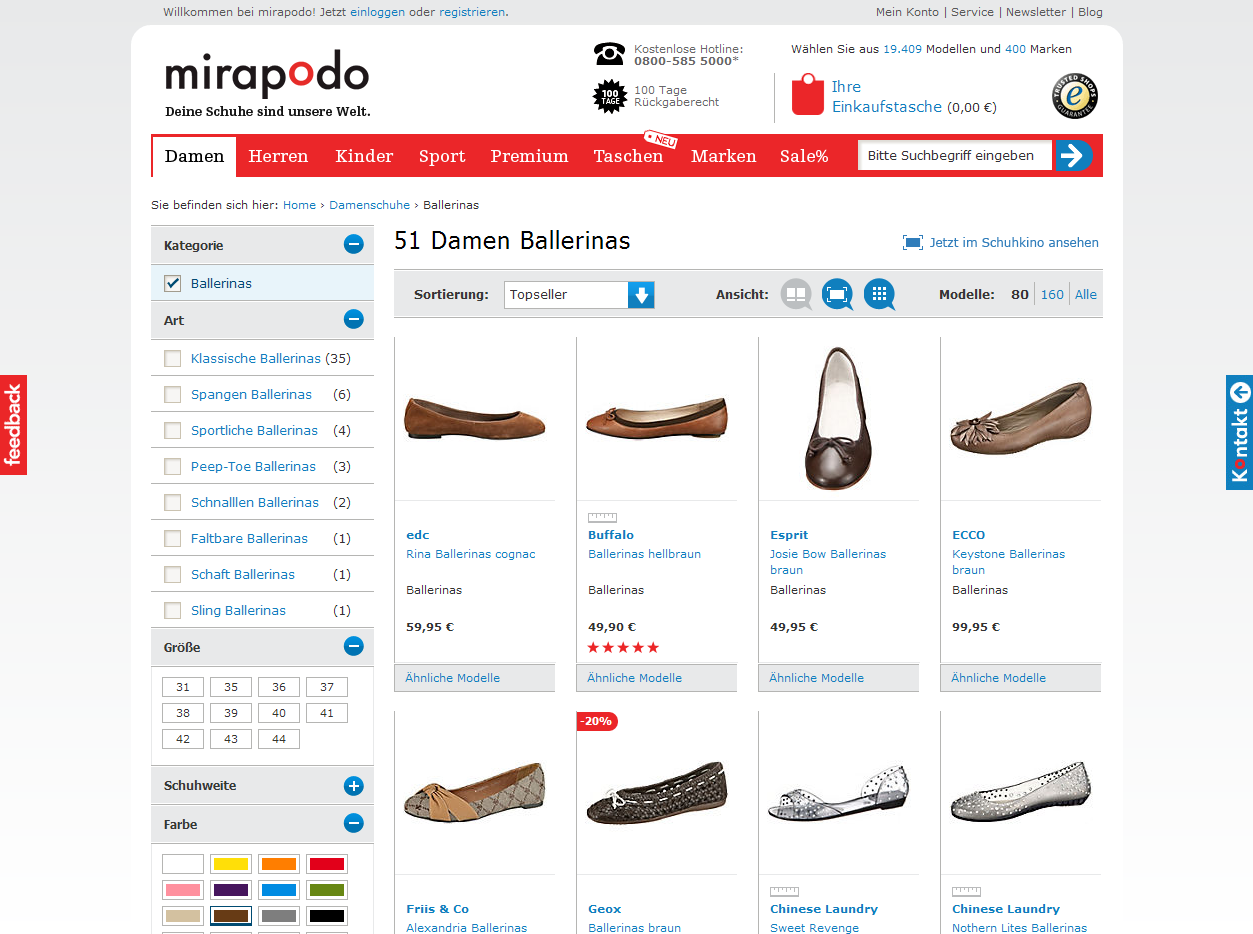Switch to small grid view icon
This screenshot has width=1253, height=934.
click(879, 294)
